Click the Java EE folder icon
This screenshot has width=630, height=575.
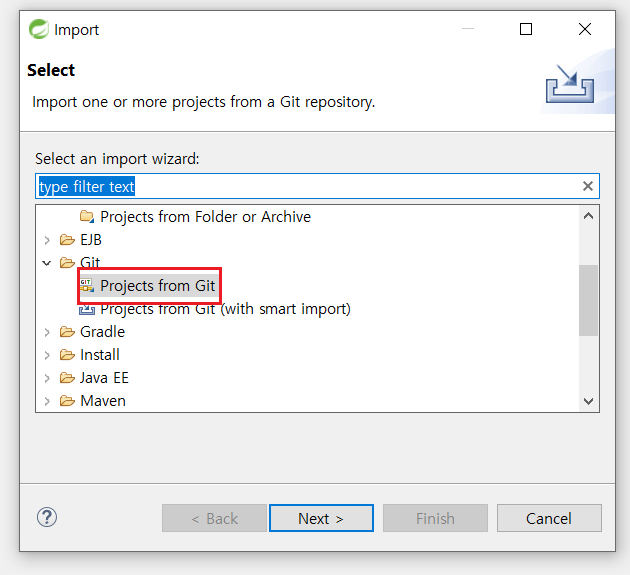[x=67, y=378]
